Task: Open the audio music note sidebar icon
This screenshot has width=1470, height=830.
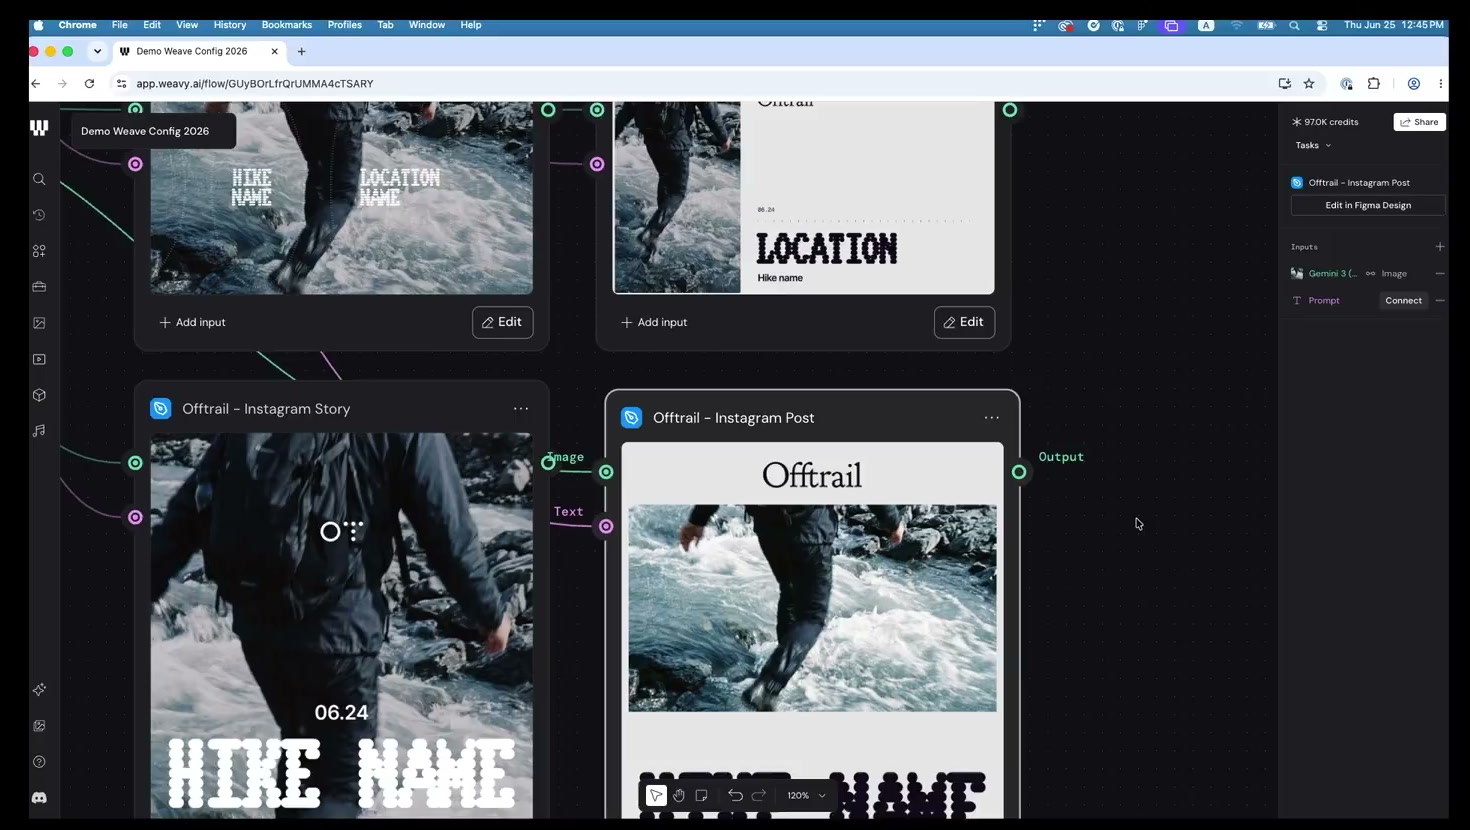Action: coord(39,431)
